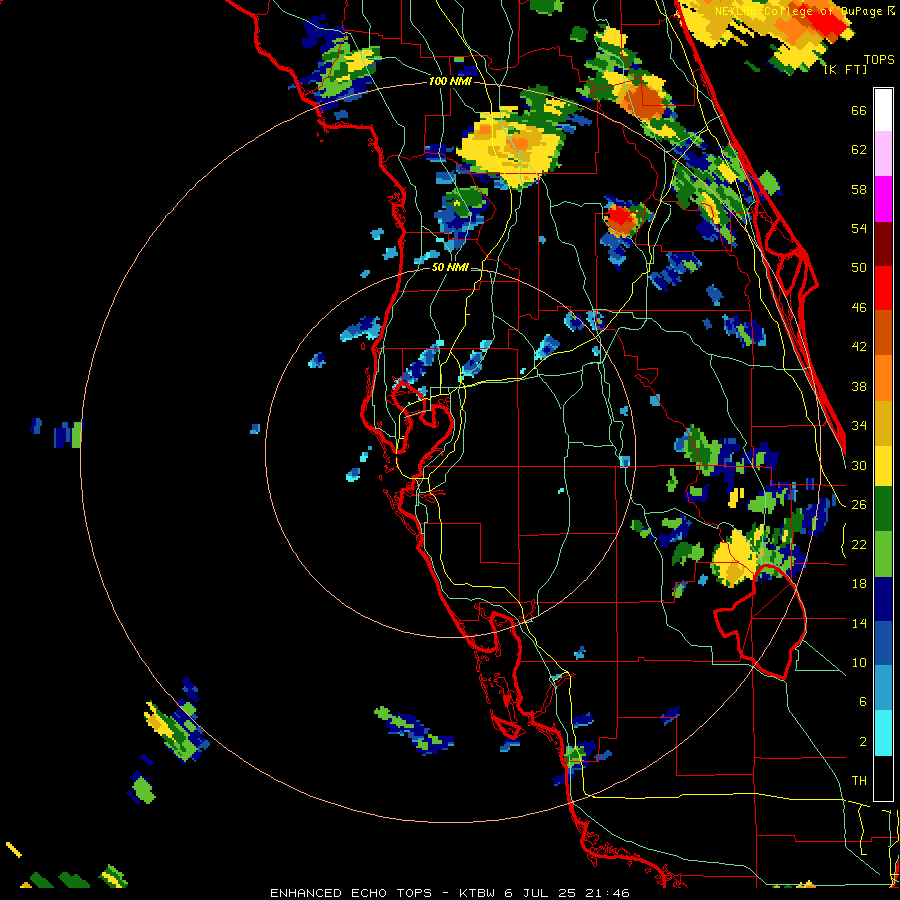Click the "TH" threshold legend label

(859, 781)
